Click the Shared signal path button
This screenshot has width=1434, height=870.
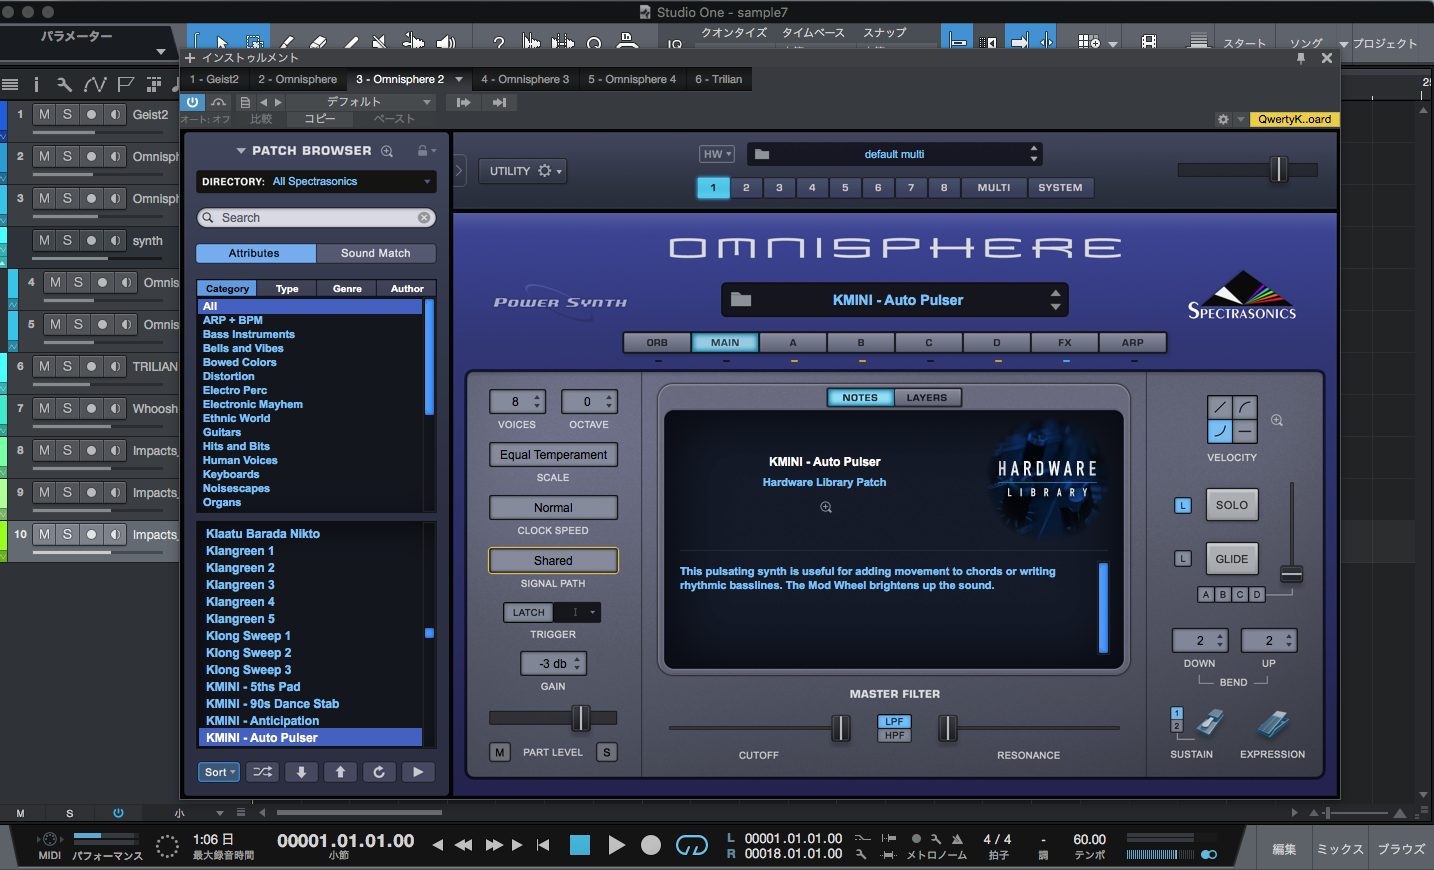pos(553,560)
